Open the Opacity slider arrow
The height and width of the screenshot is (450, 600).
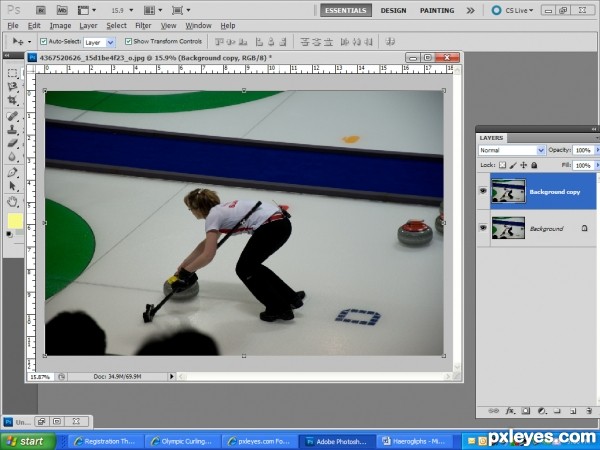coord(597,150)
